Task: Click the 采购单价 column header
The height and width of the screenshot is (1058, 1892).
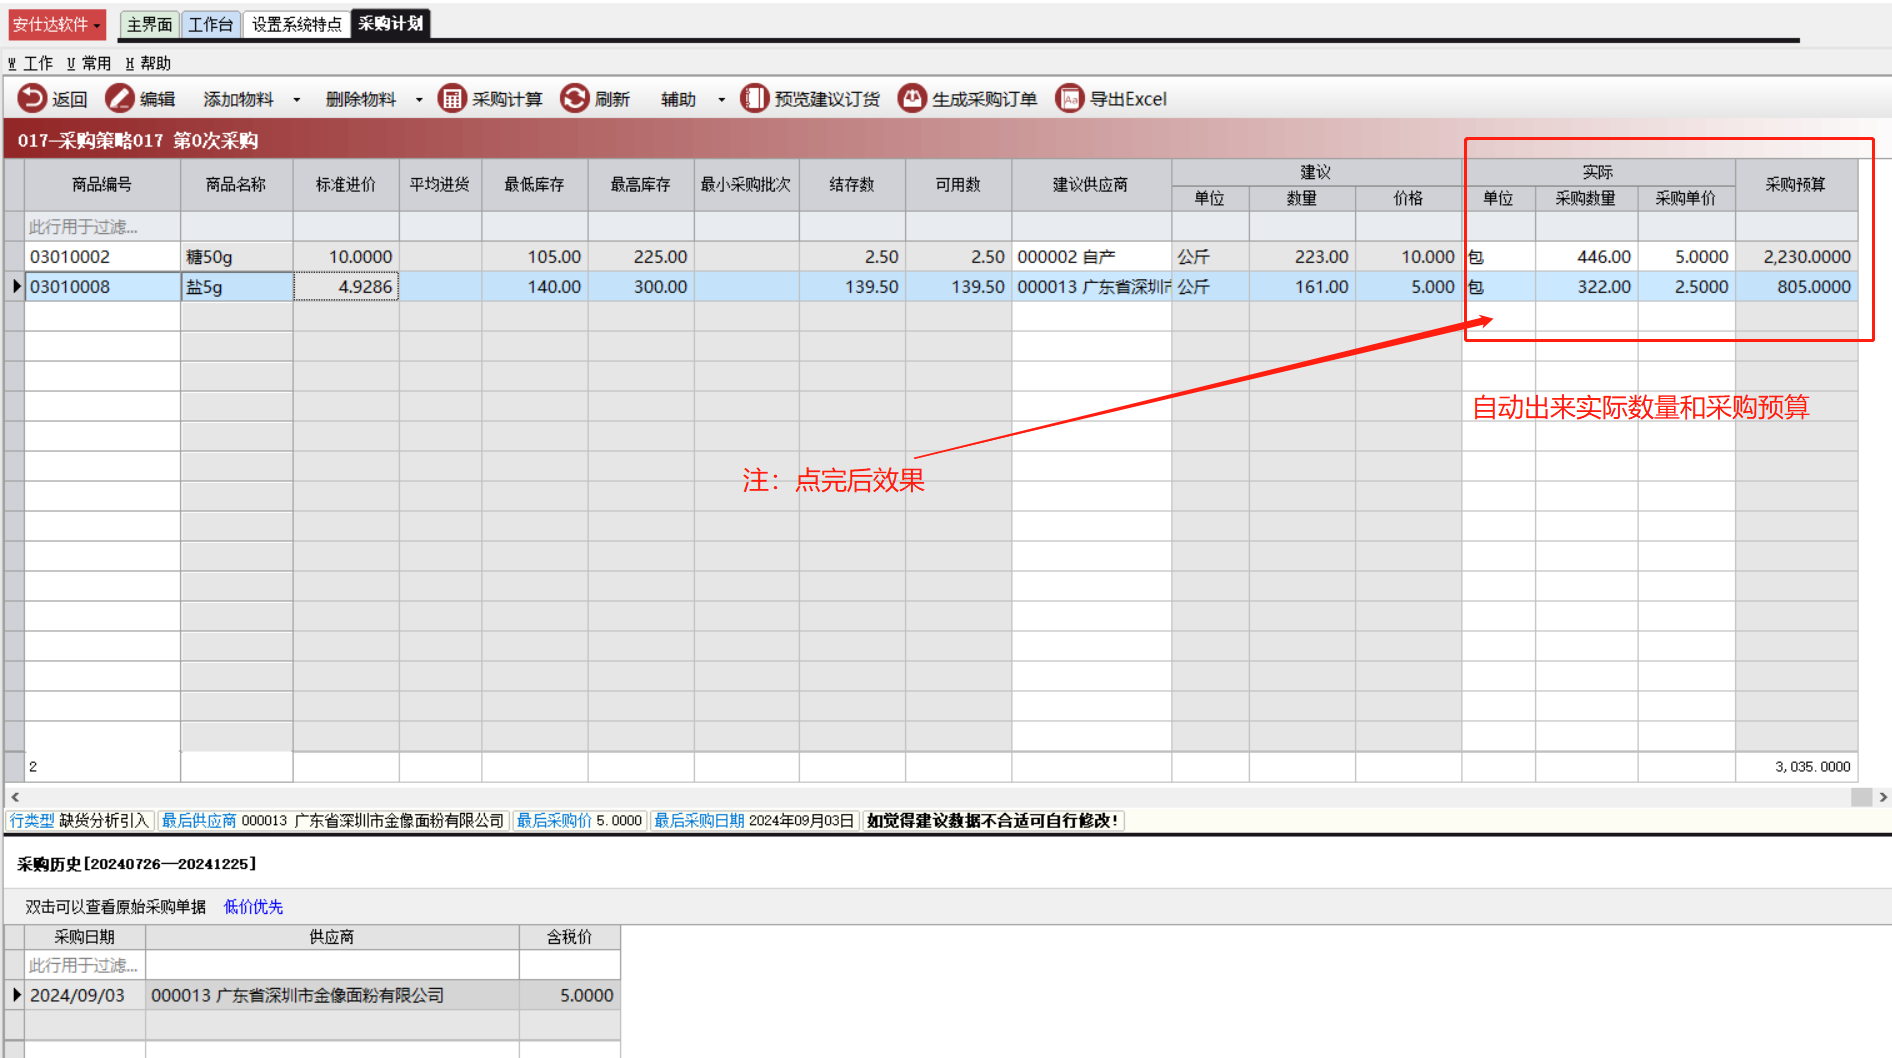Action: 1686,198
